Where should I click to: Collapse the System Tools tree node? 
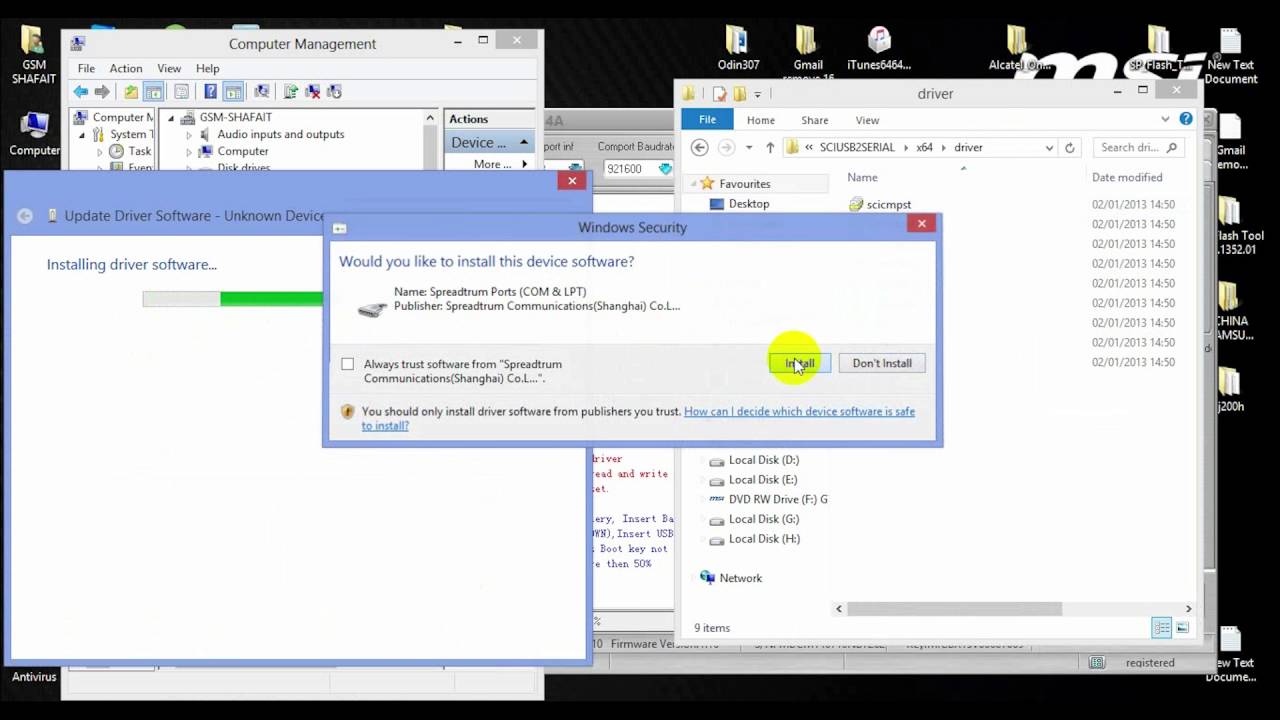coord(82,134)
